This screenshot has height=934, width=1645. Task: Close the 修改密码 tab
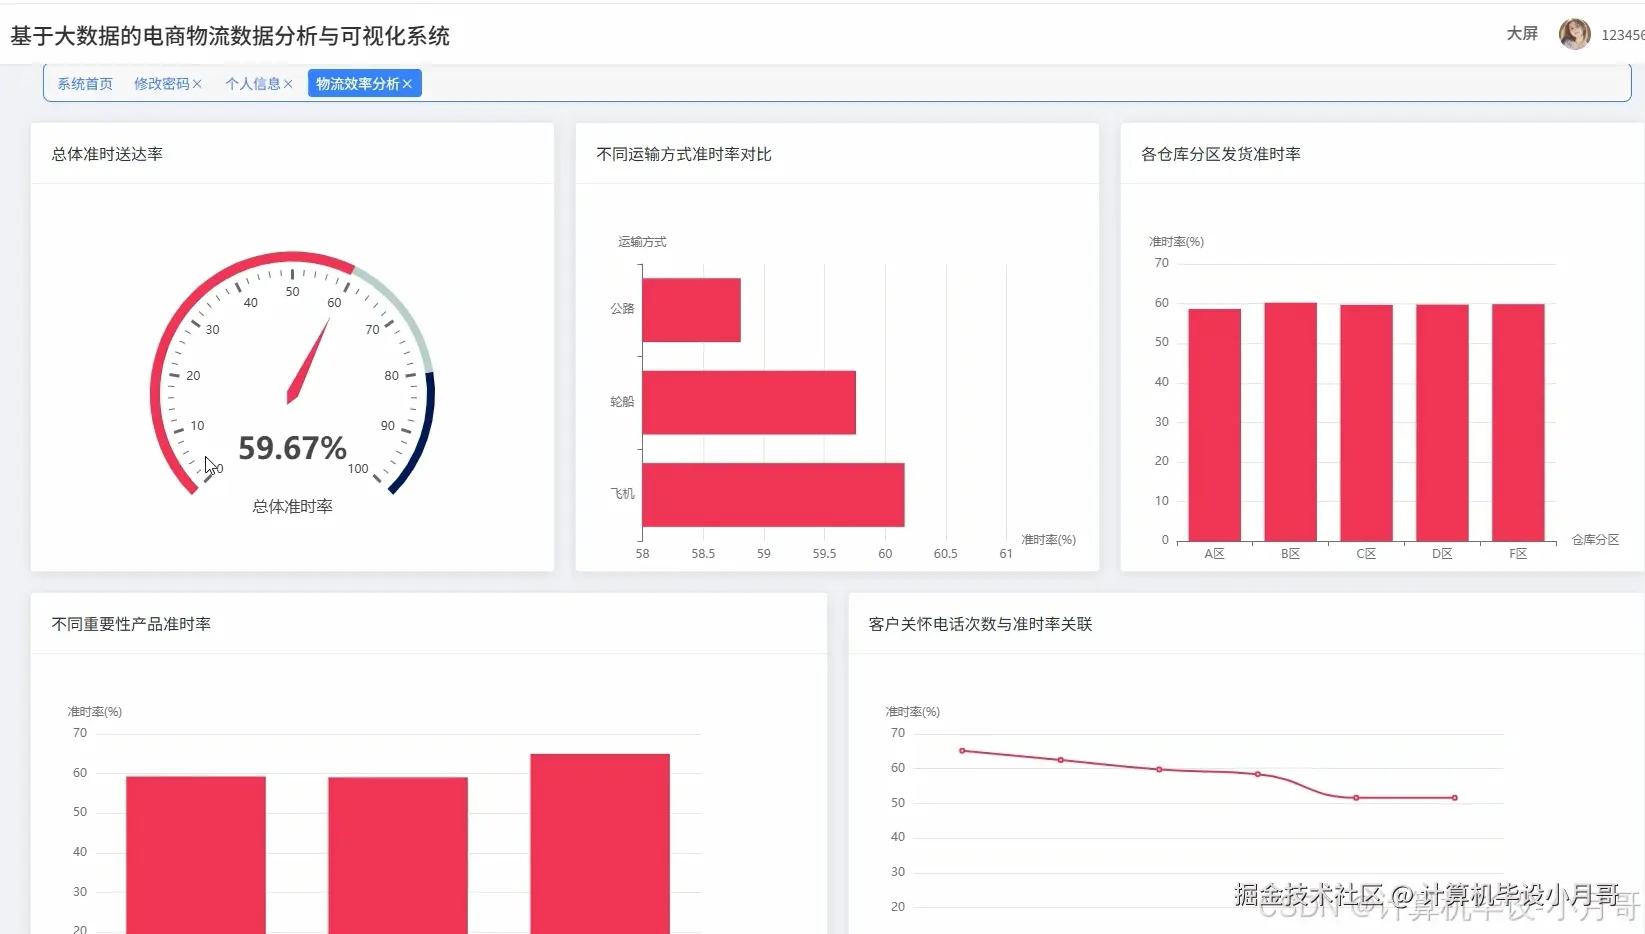coord(197,84)
